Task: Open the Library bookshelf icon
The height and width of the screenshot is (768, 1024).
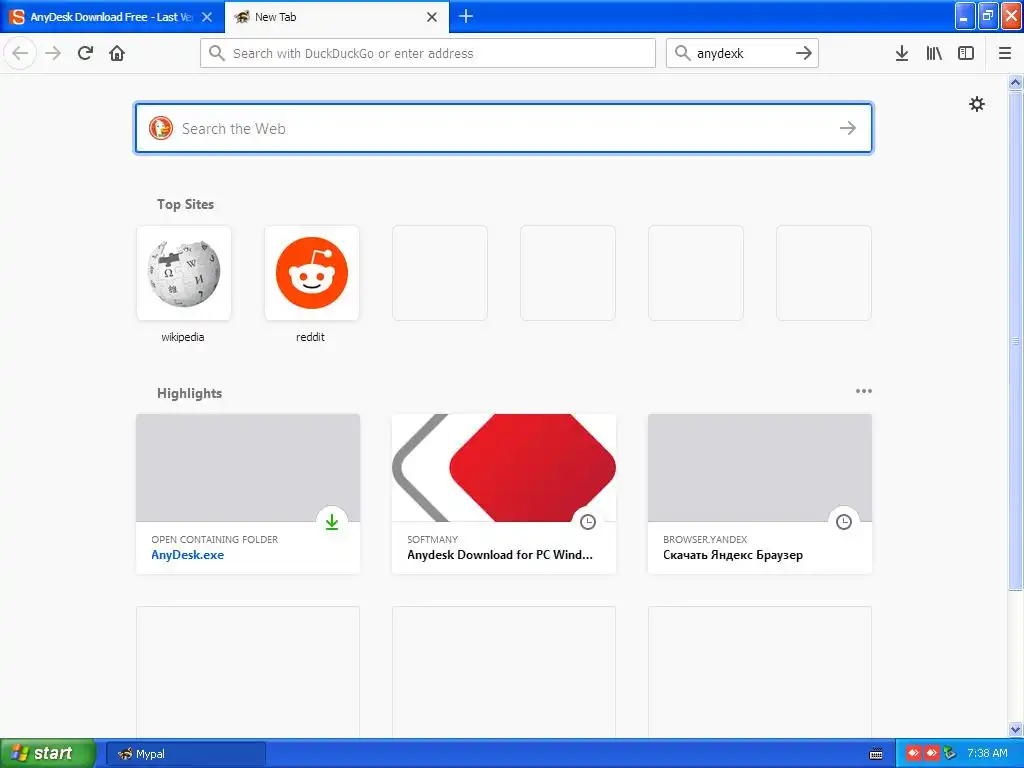Action: coord(934,53)
